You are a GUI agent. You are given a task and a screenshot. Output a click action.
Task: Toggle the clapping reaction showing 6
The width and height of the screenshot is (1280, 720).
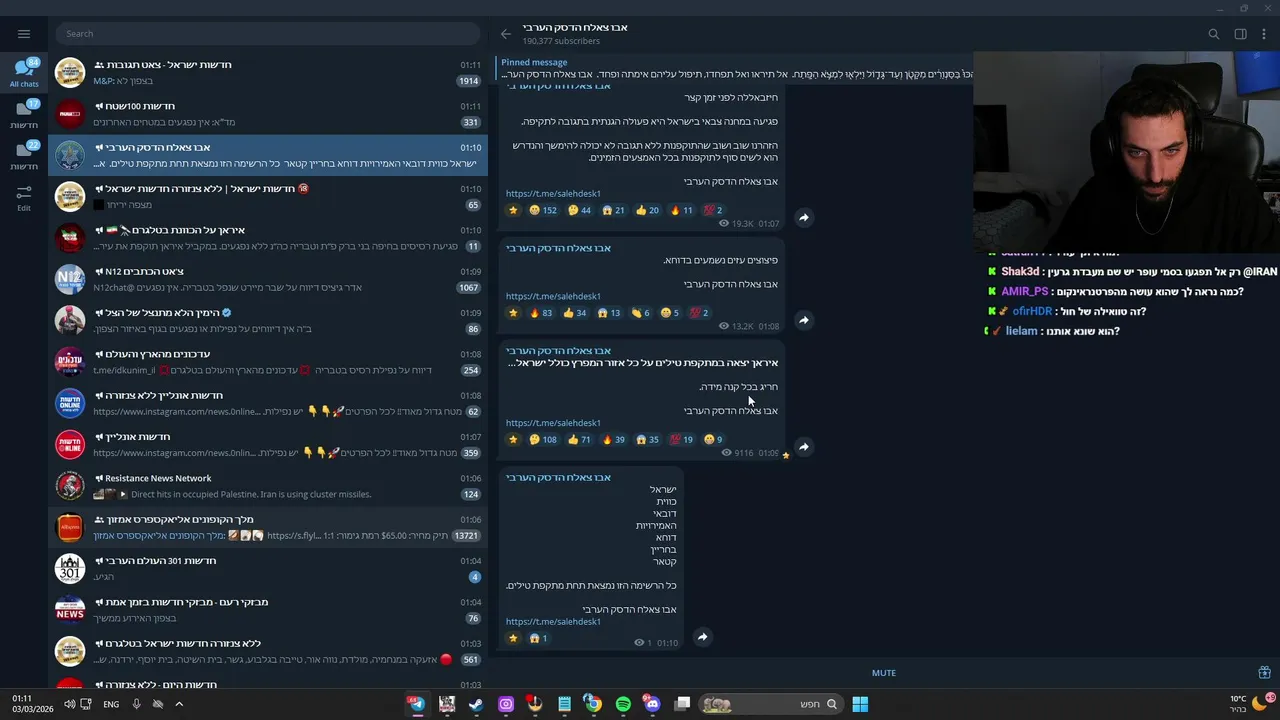point(640,313)
